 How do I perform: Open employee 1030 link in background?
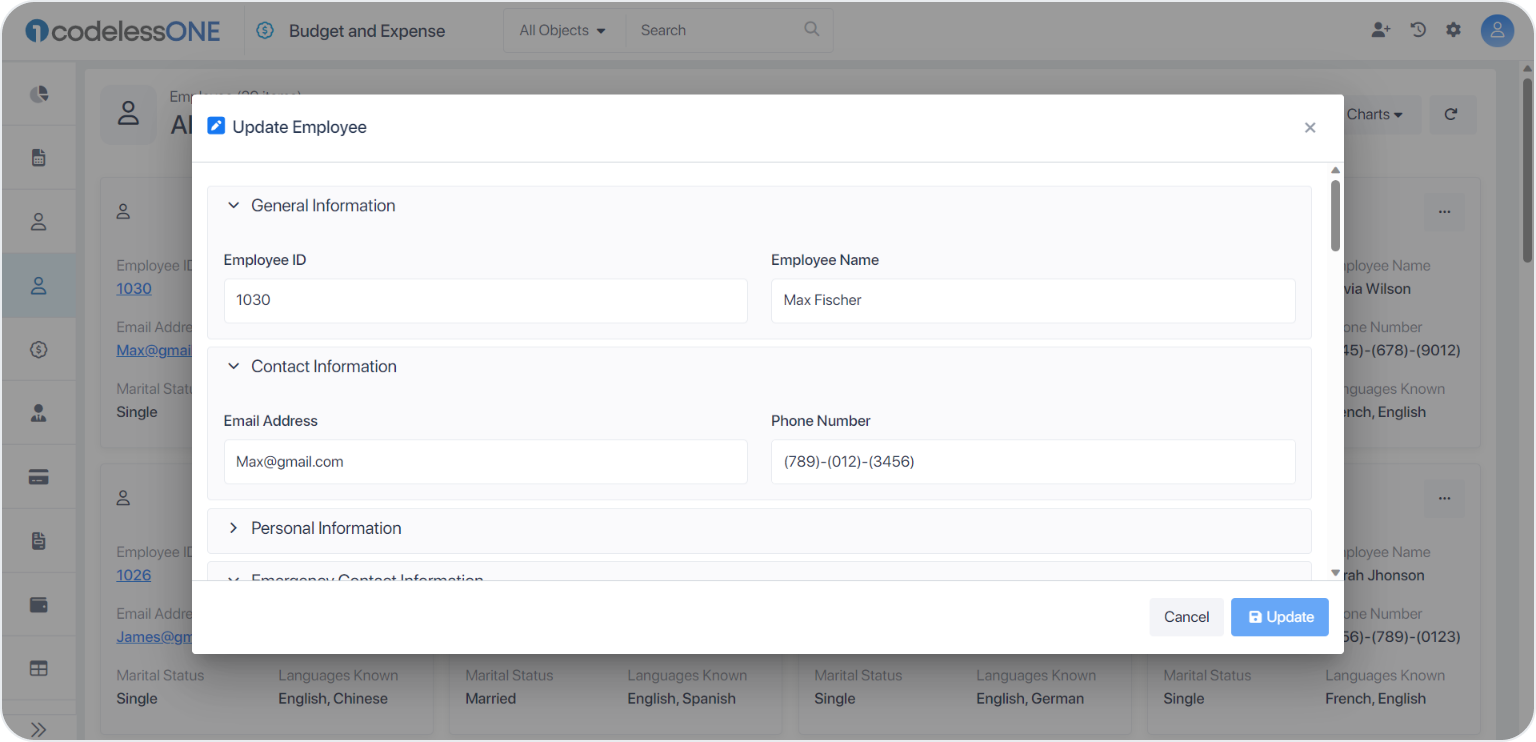pos(134,288)
